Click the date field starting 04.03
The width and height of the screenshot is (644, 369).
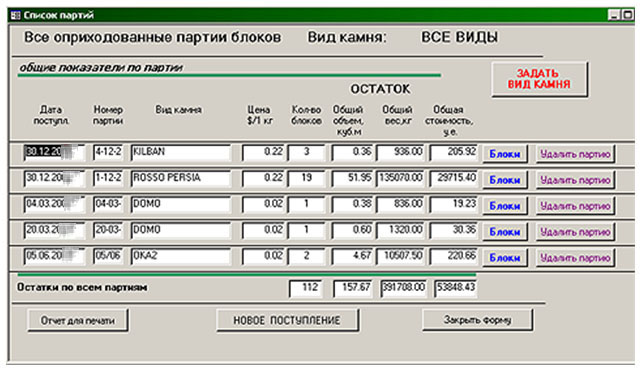54,204
